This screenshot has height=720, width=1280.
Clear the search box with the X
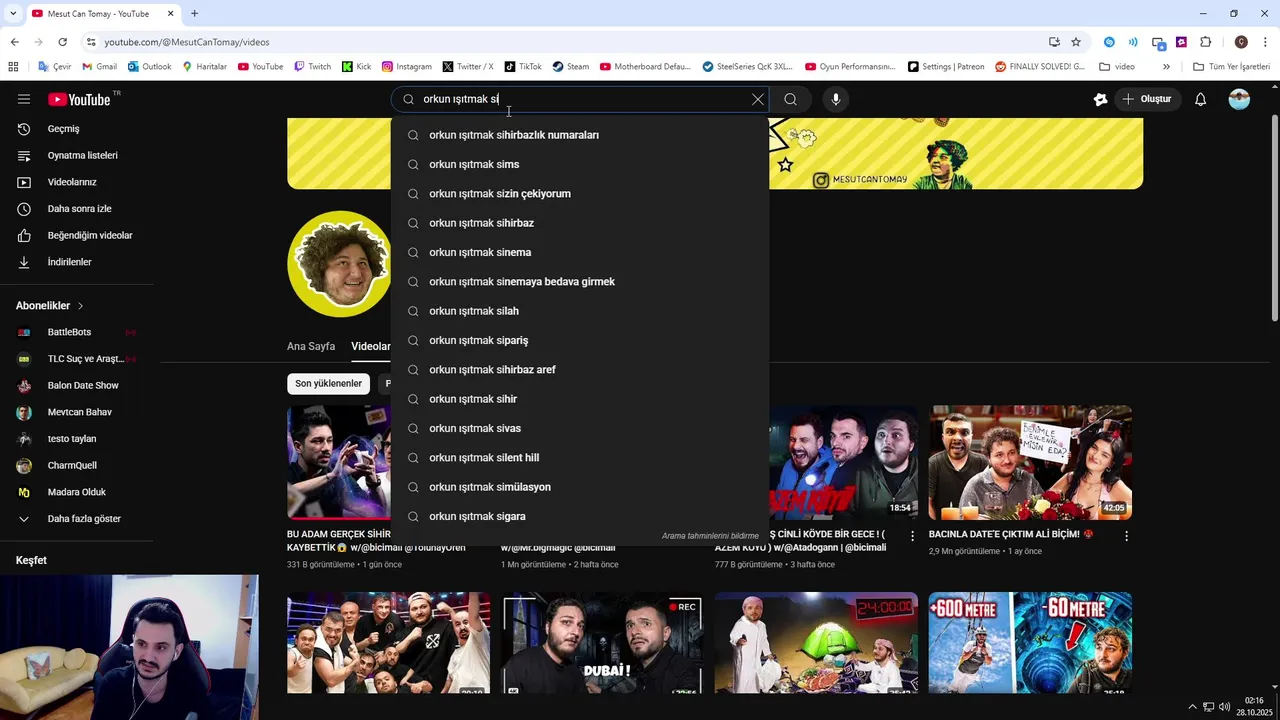tap(758, 99)
